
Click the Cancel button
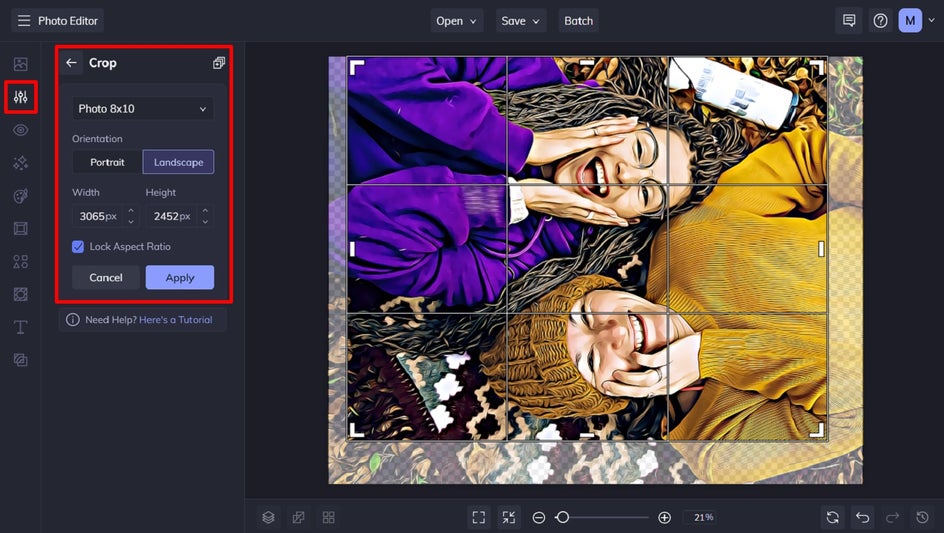pos(106,278)
